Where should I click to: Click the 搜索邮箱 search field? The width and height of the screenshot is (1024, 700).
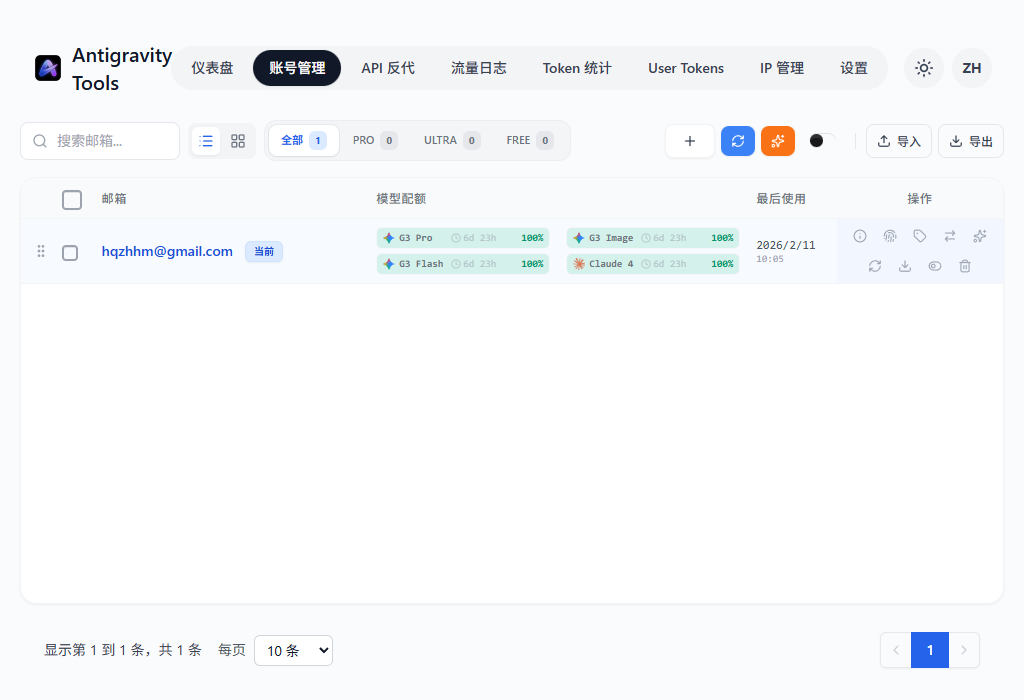(100, 141)
